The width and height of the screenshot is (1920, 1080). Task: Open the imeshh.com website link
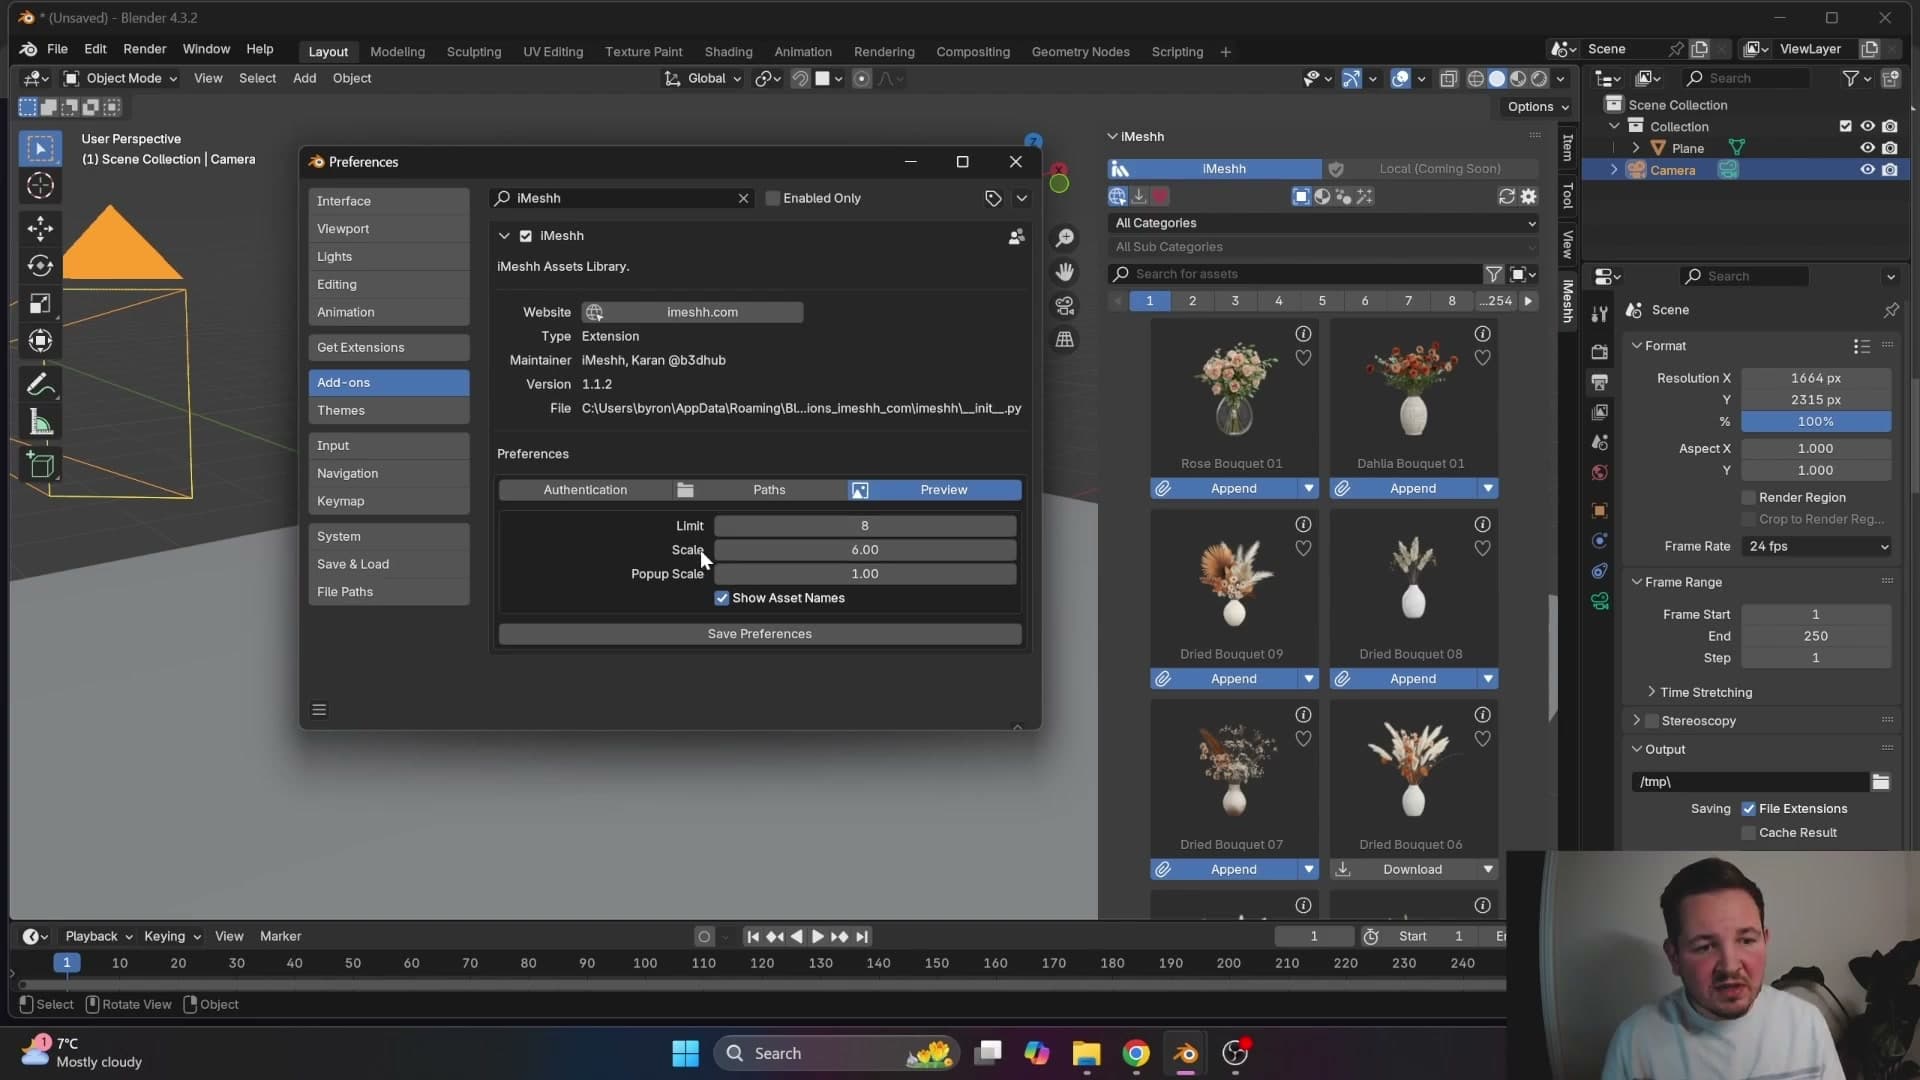pos(692,312)
